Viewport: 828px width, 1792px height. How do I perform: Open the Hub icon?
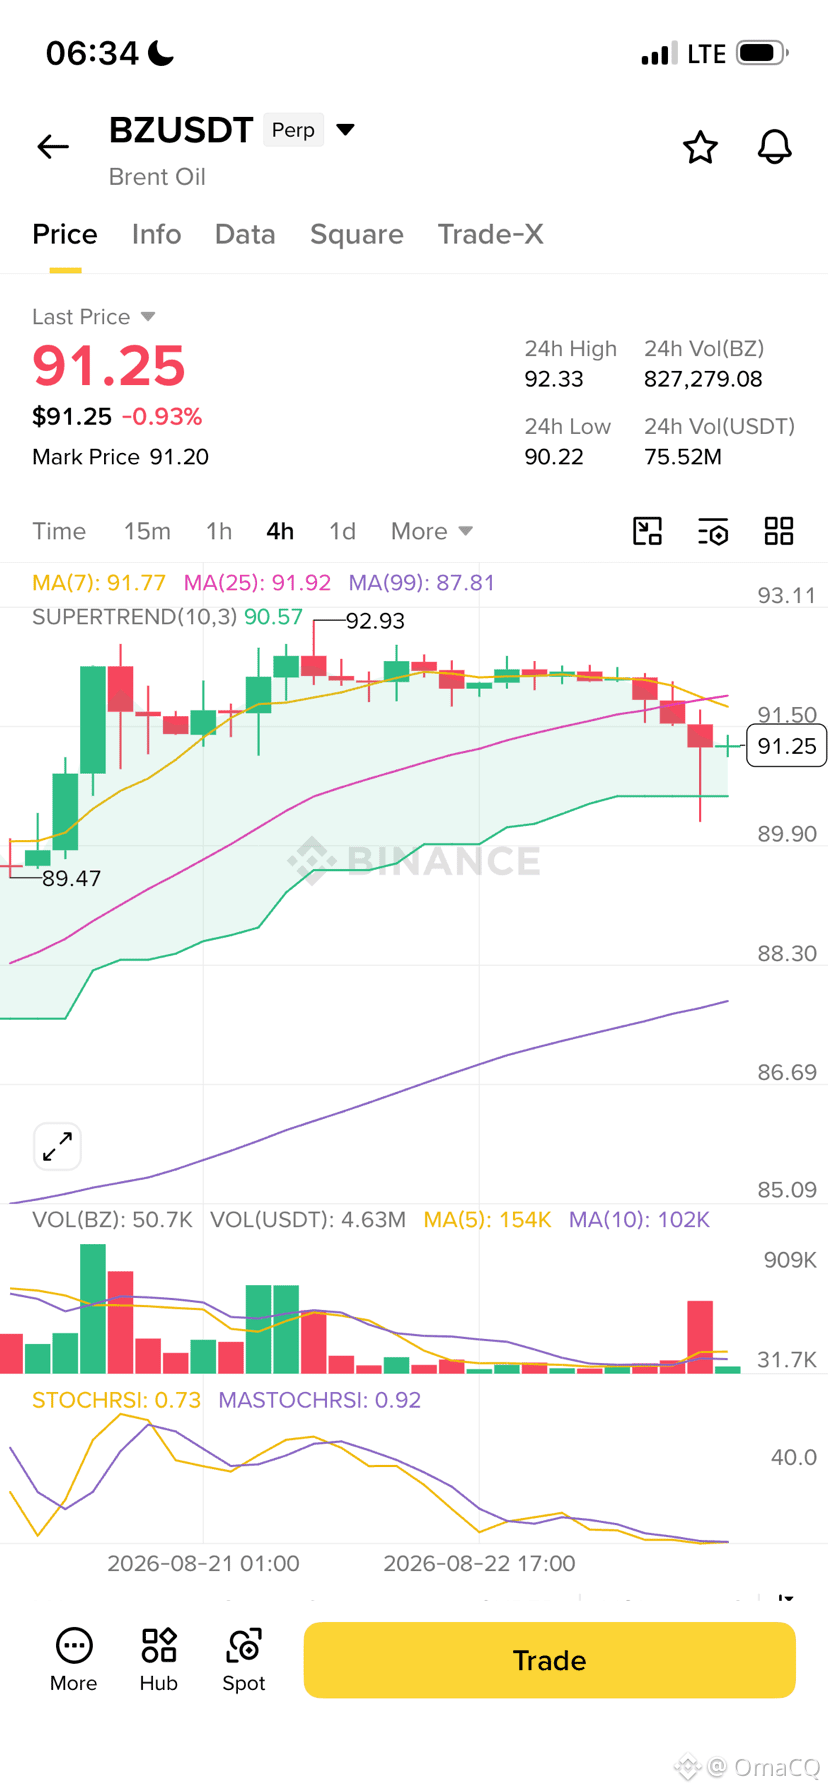(x=159, y=1660)
